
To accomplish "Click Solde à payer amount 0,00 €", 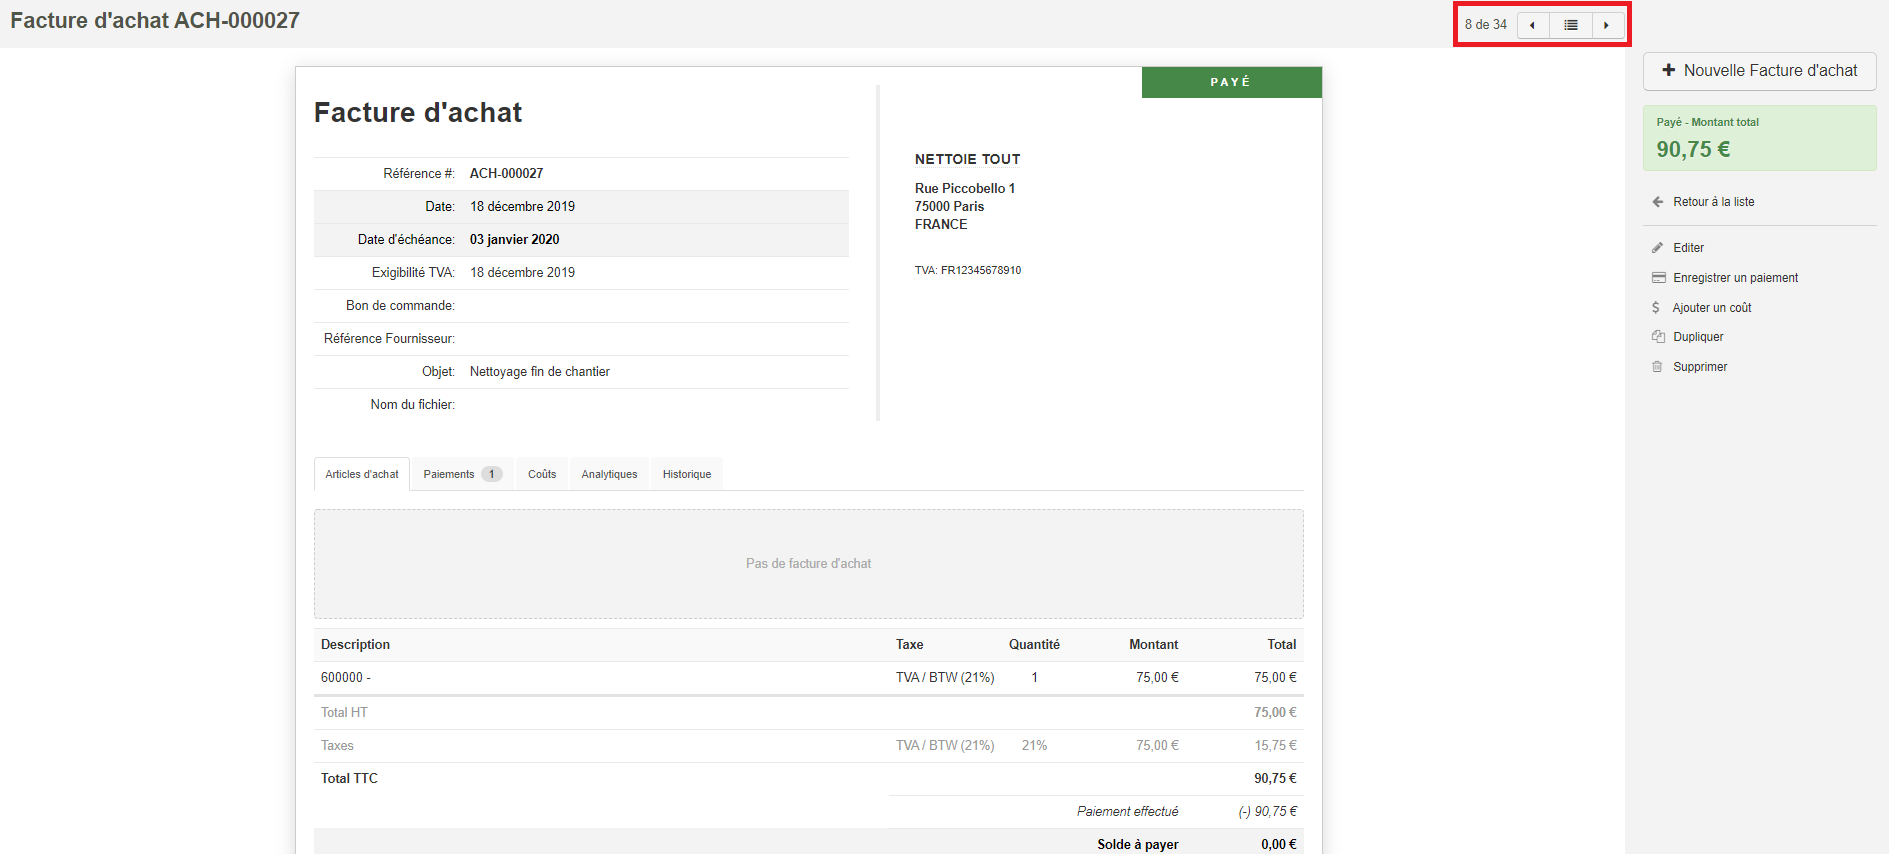I will point(1278,845).
